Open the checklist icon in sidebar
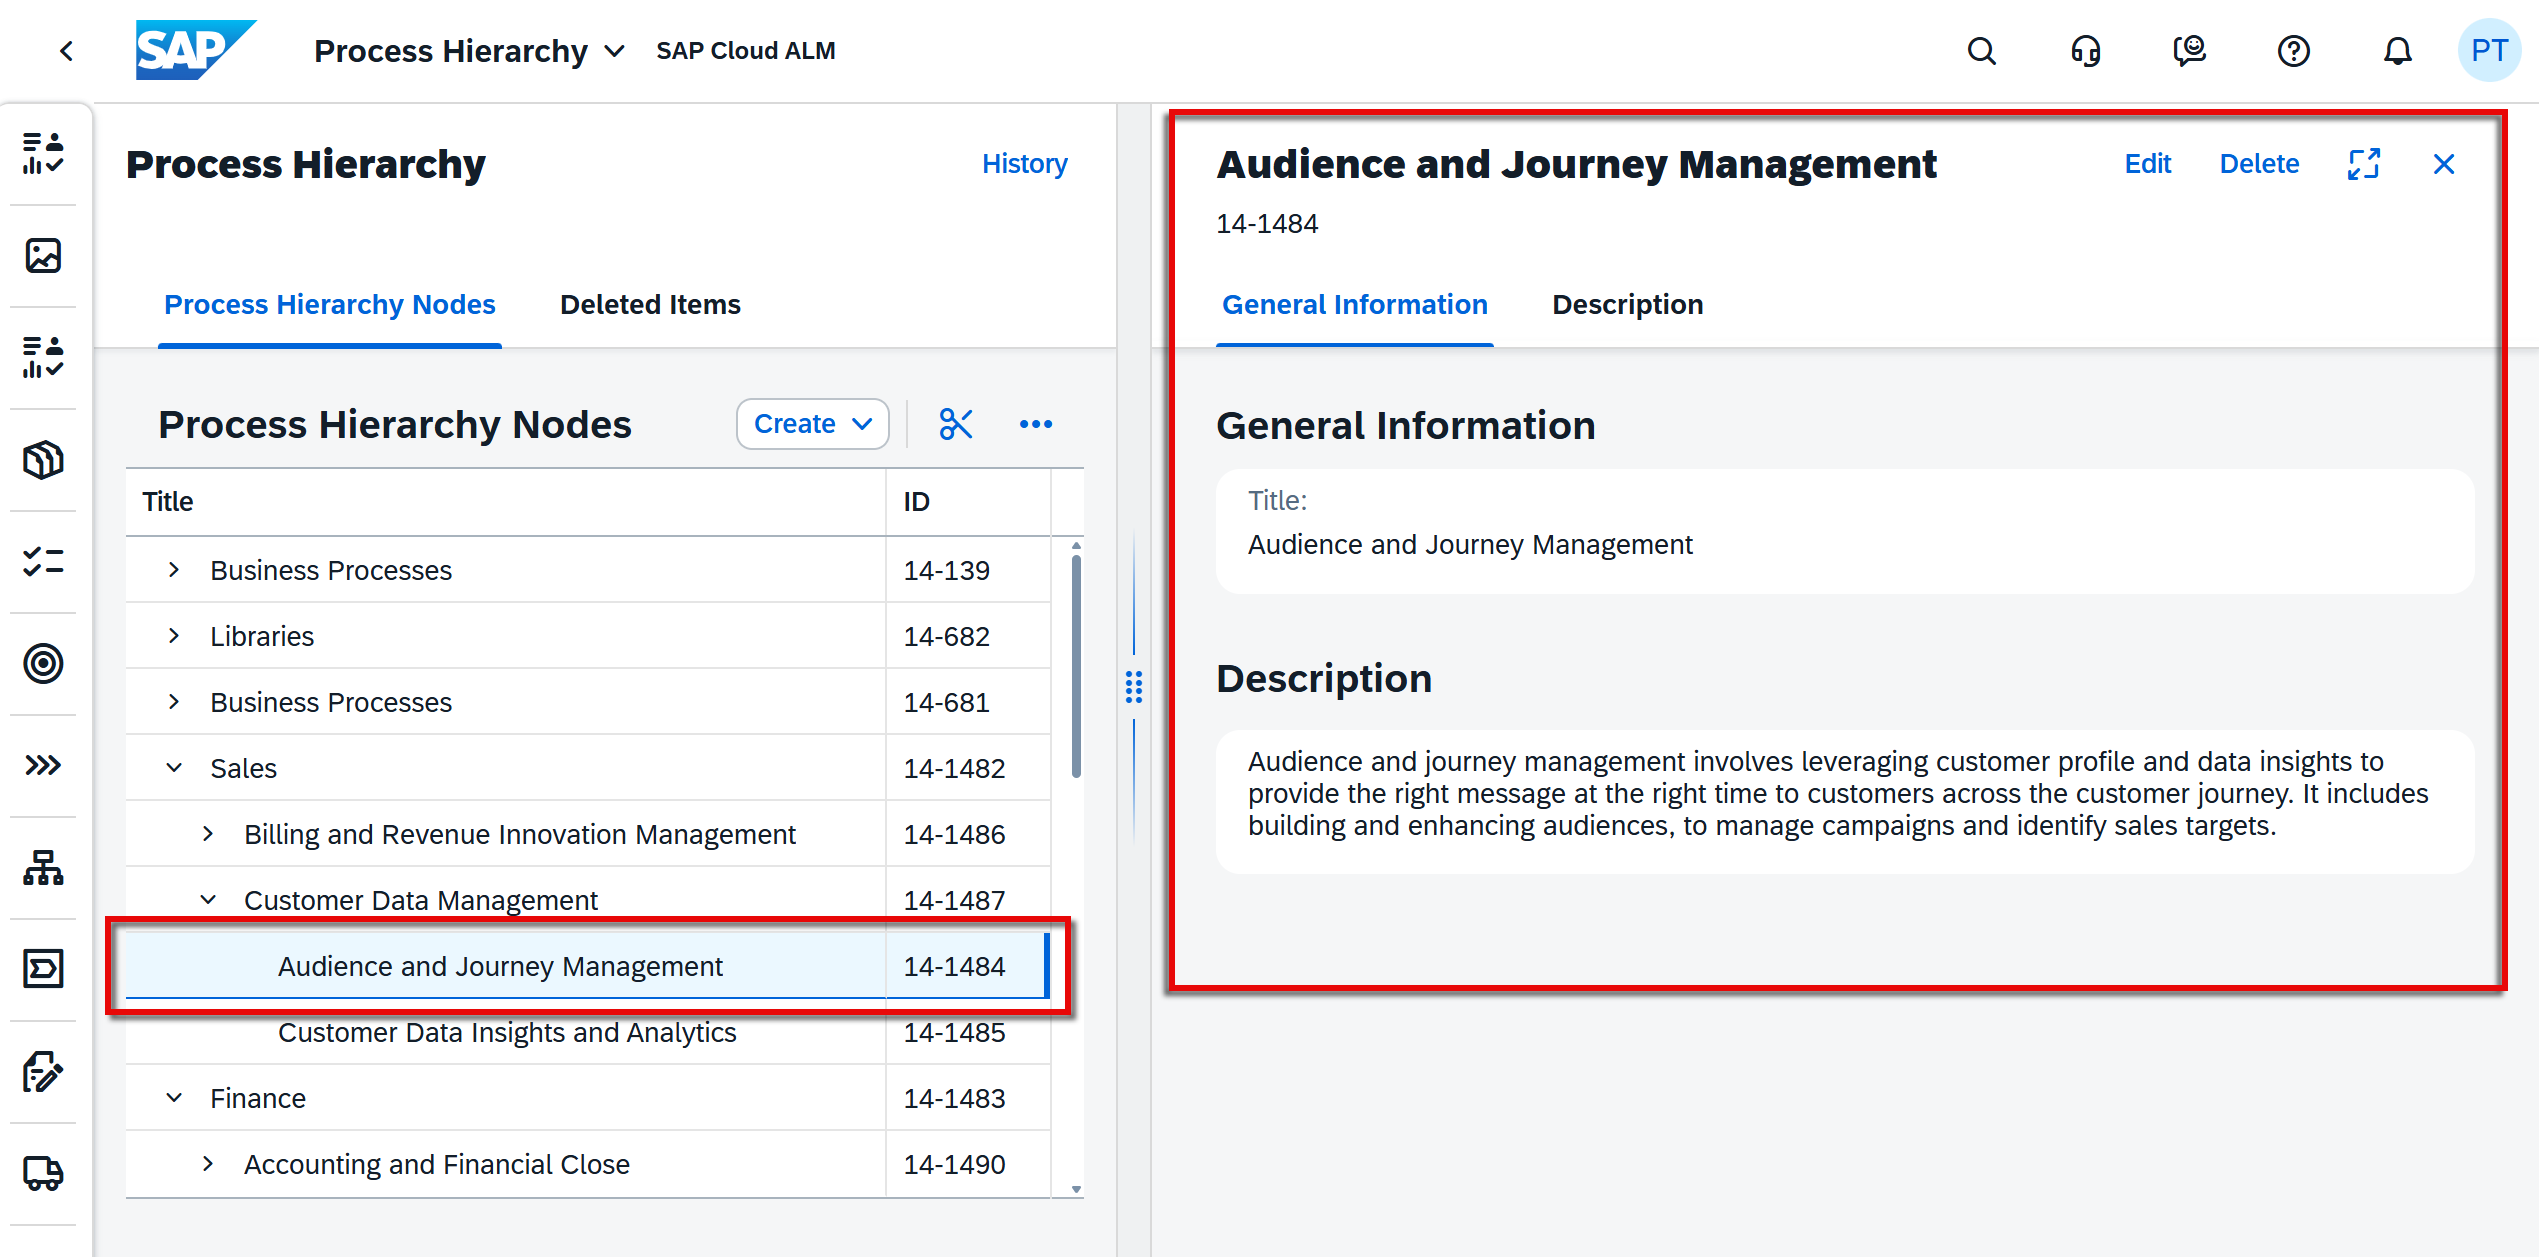 click(x=43, y=562)
